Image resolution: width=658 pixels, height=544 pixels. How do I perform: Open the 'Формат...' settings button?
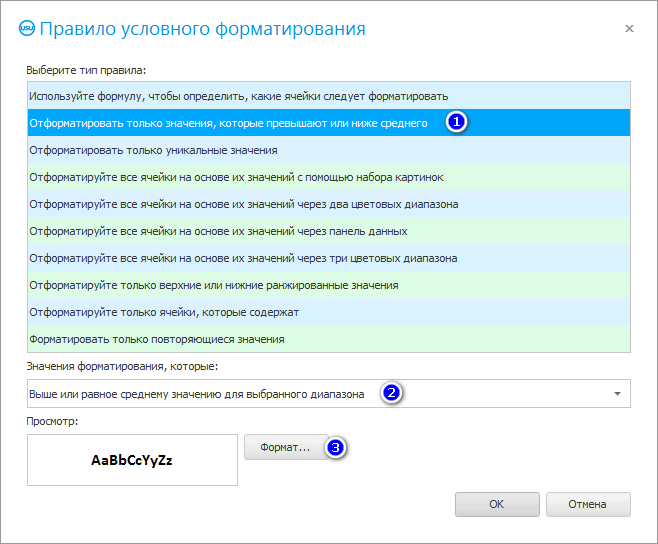coord(285,448)
